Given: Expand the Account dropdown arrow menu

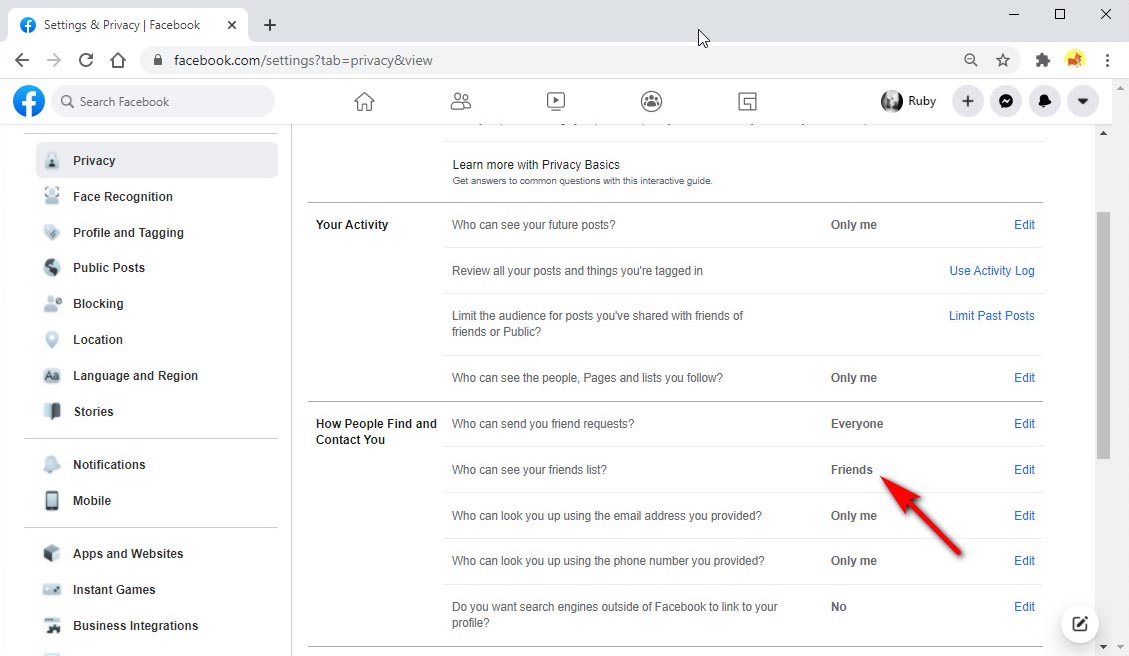Looking at the screenshot, I should [1082, 101].
